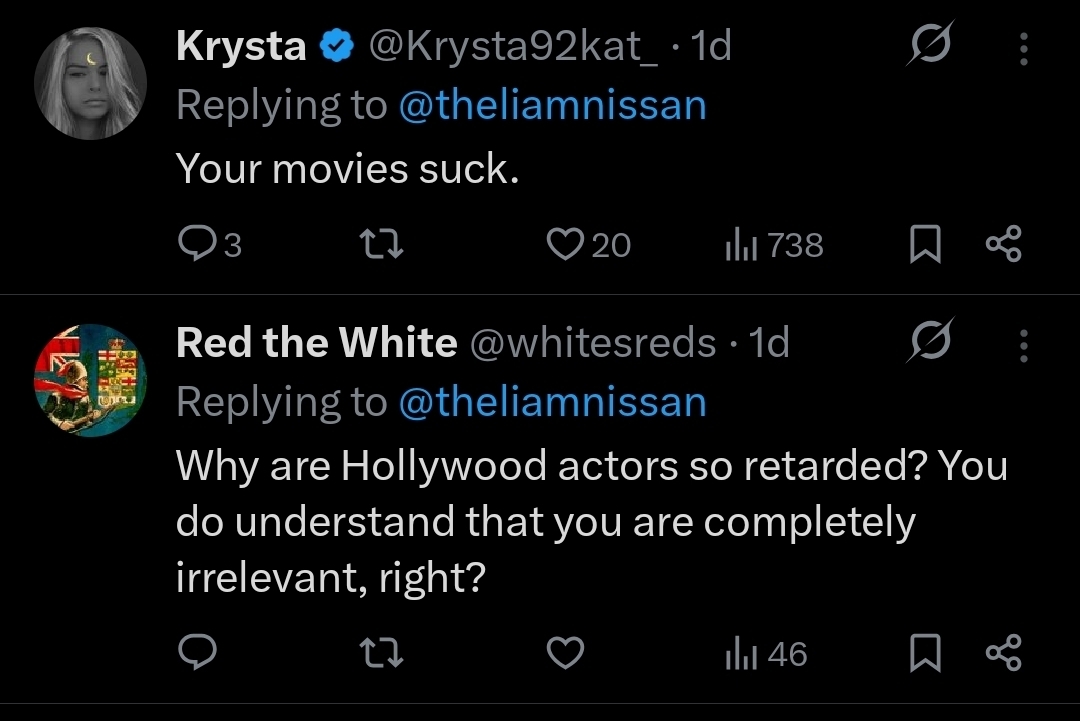Open more options menu on Krysta's tweet

[x=1023, y=47]
